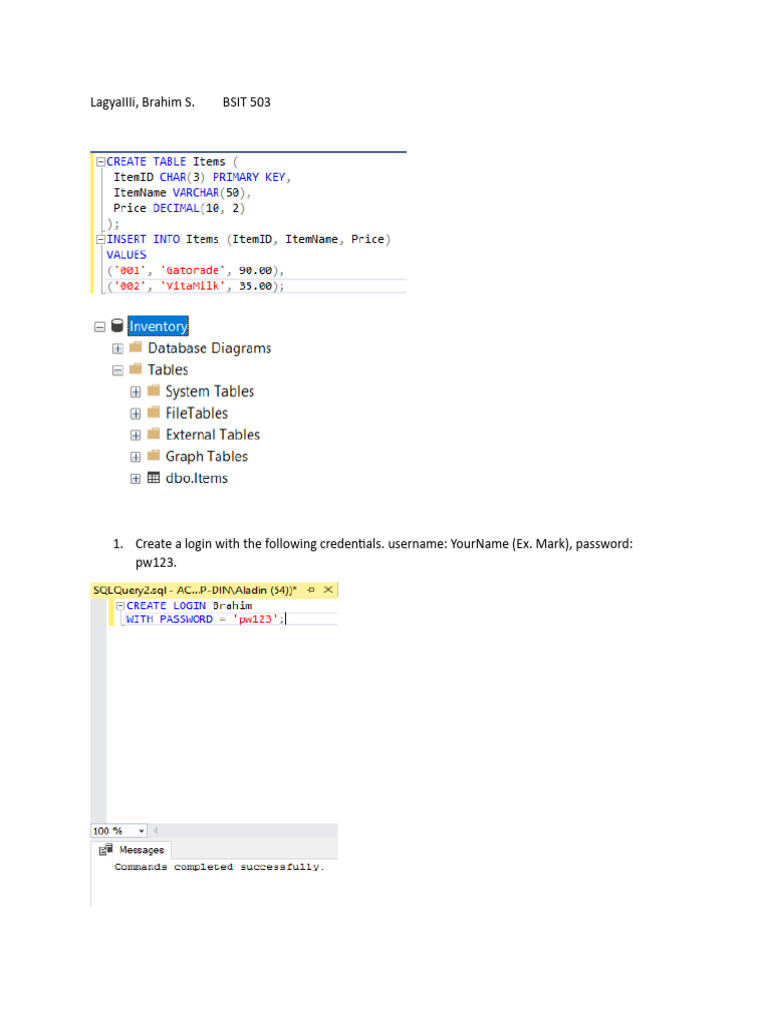The height and width of the screenshot is (1024, 768).
Task: Collapse the CREATE TABLE Items code block
Action: (x=101, y=161)
